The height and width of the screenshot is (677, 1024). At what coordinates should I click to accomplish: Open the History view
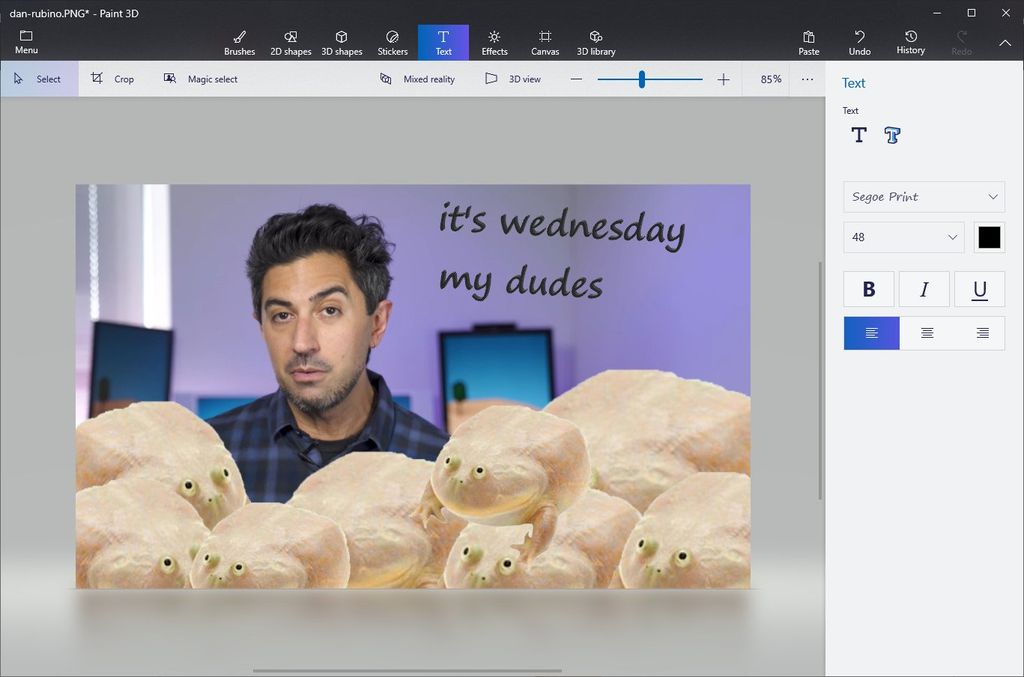pos(910,41)
